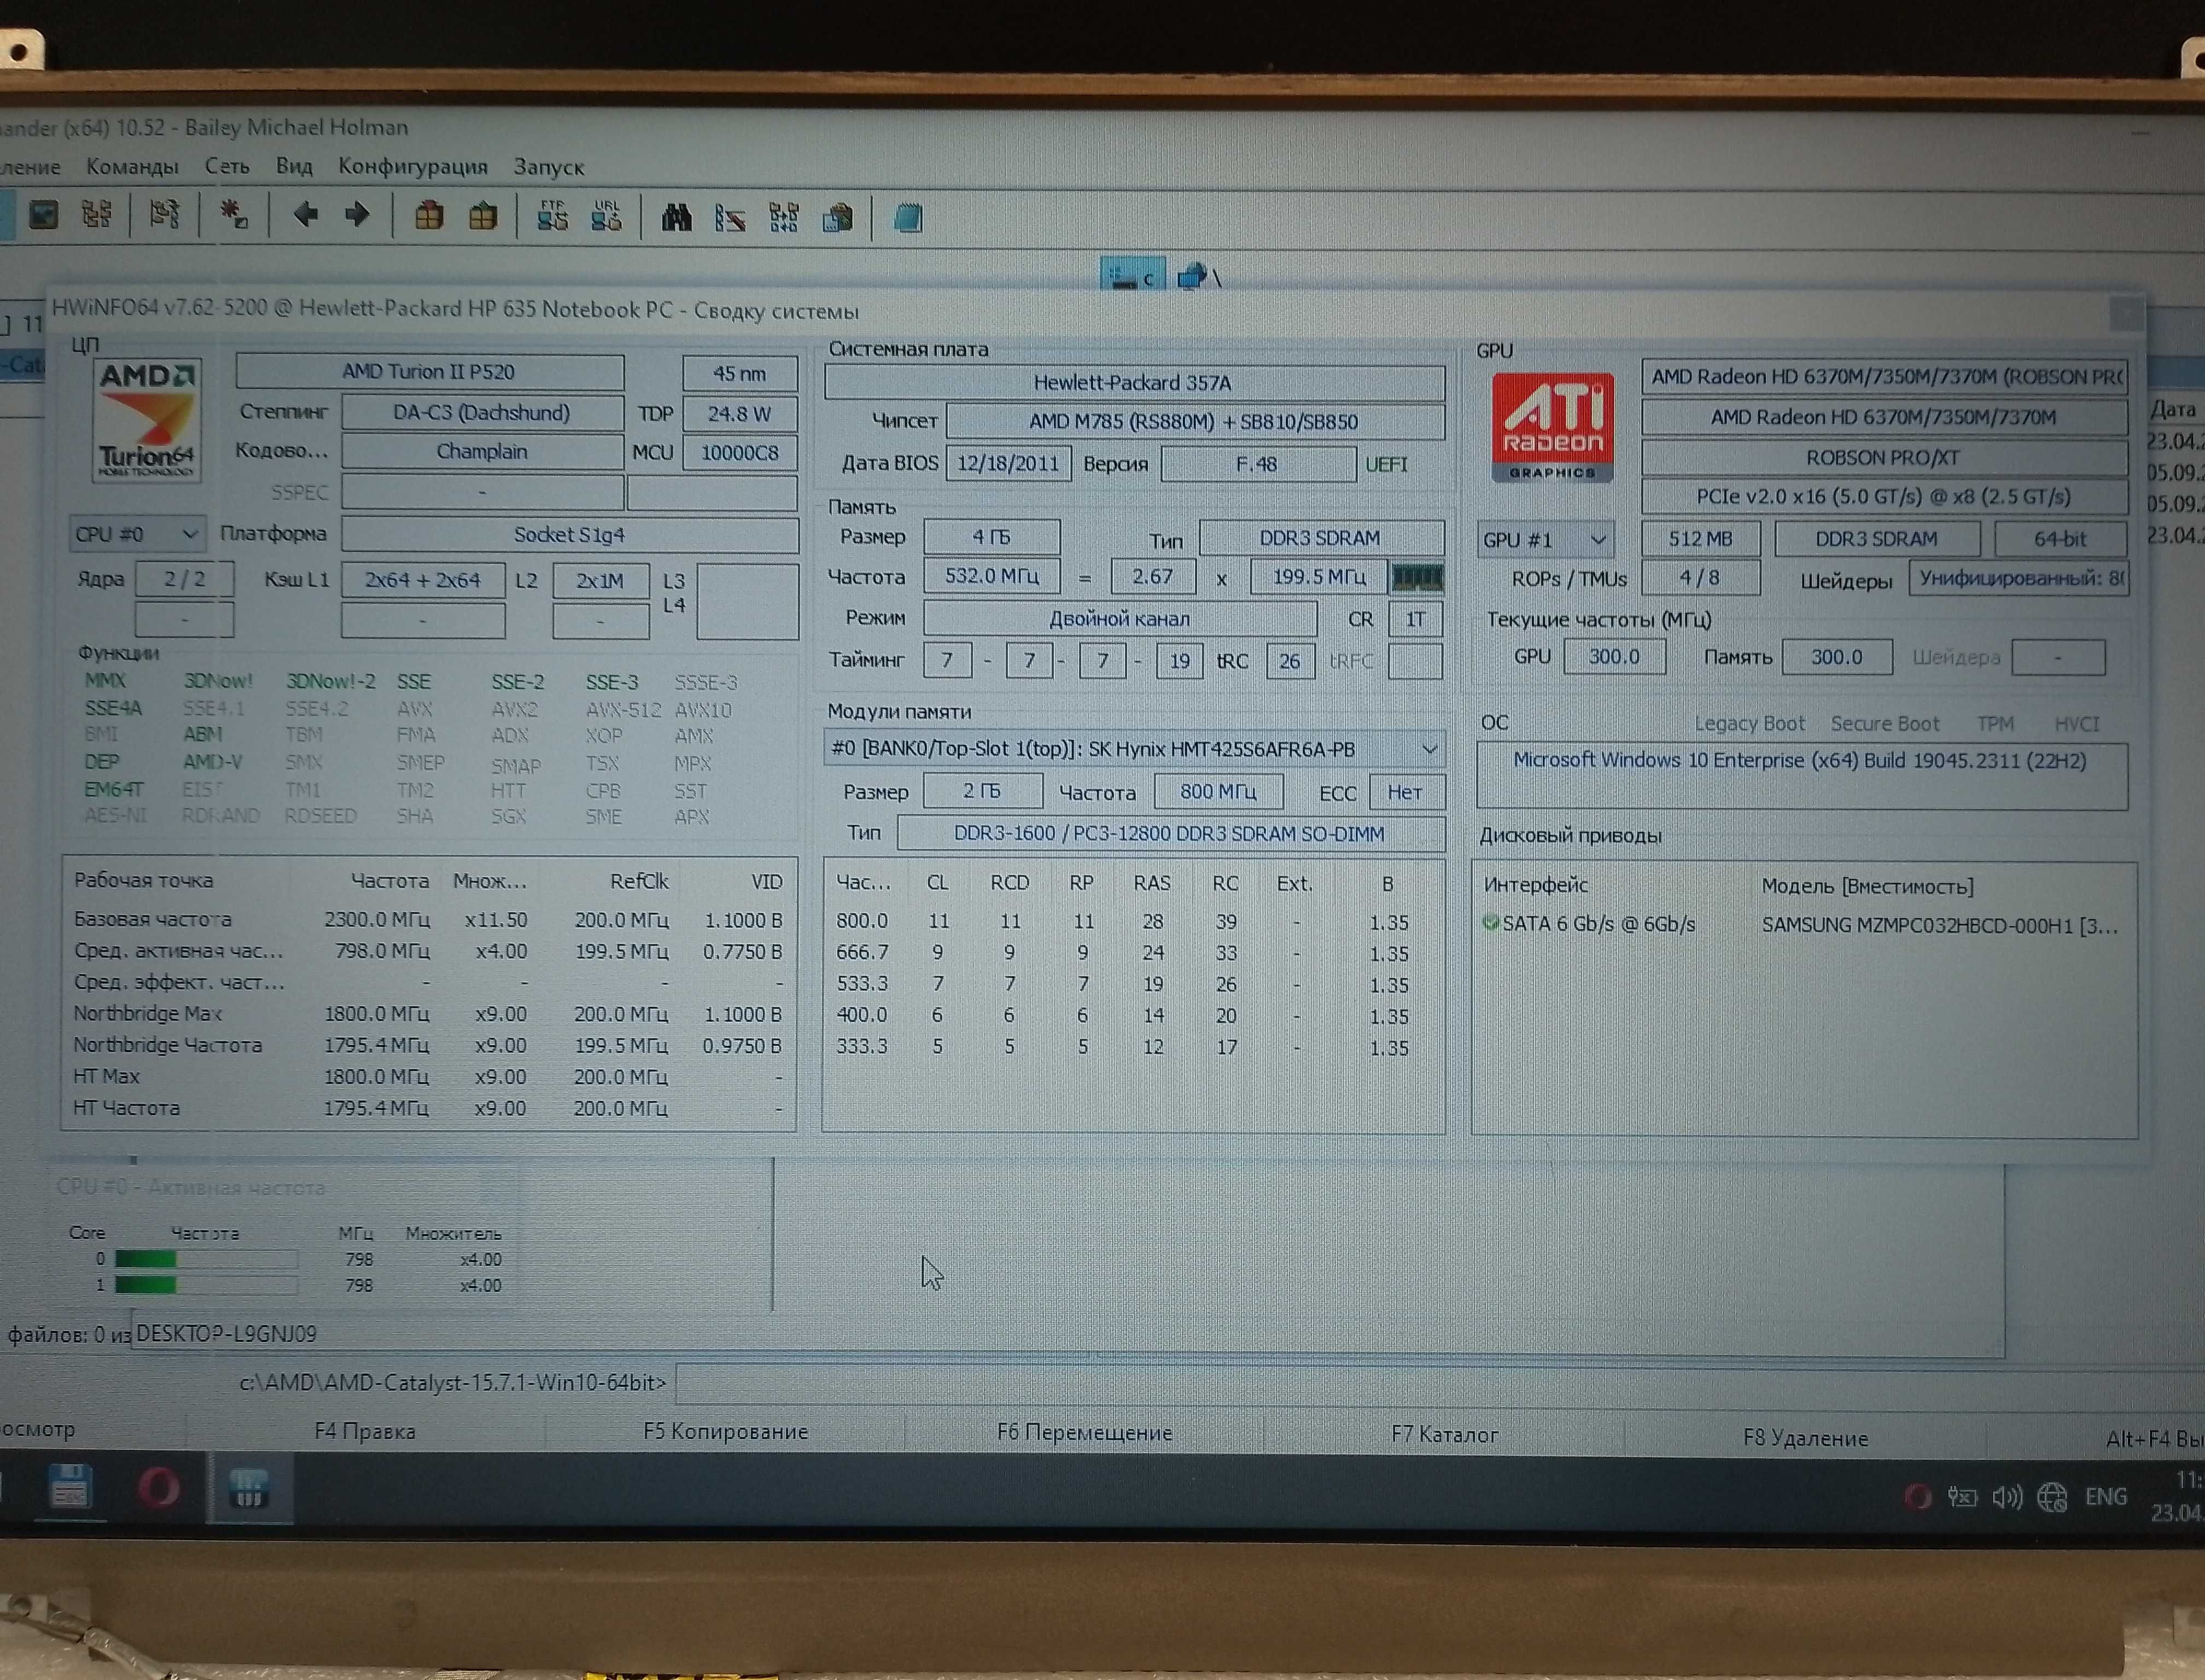Click the unpack files box icon

483,216
